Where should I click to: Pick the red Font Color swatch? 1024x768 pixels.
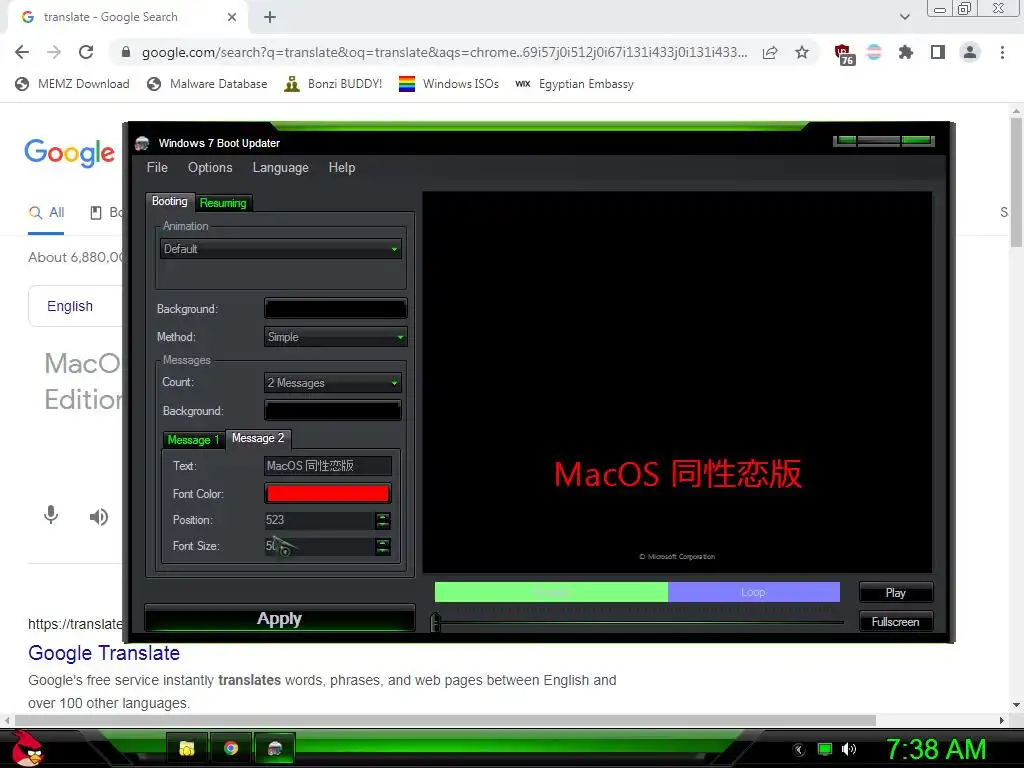(328, 494)
